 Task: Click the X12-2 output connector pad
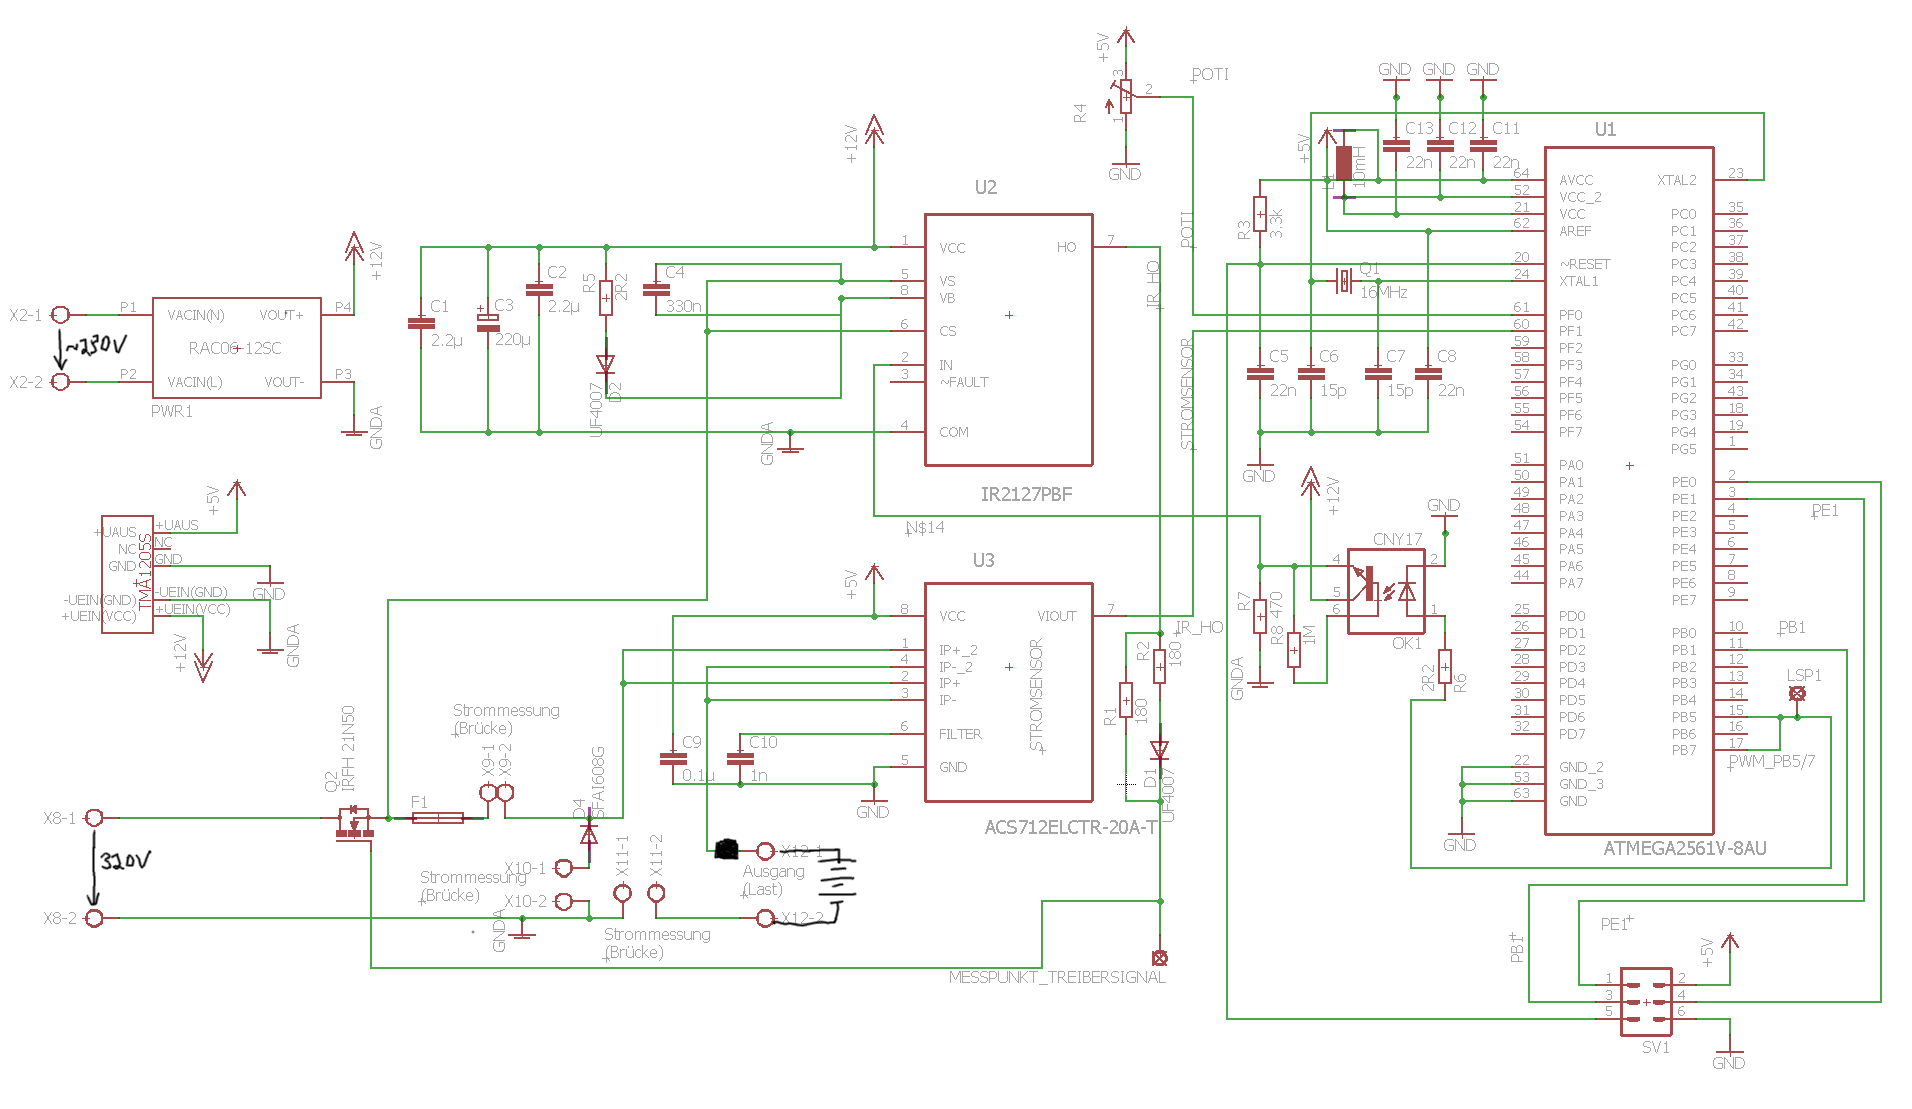(765, 918)
